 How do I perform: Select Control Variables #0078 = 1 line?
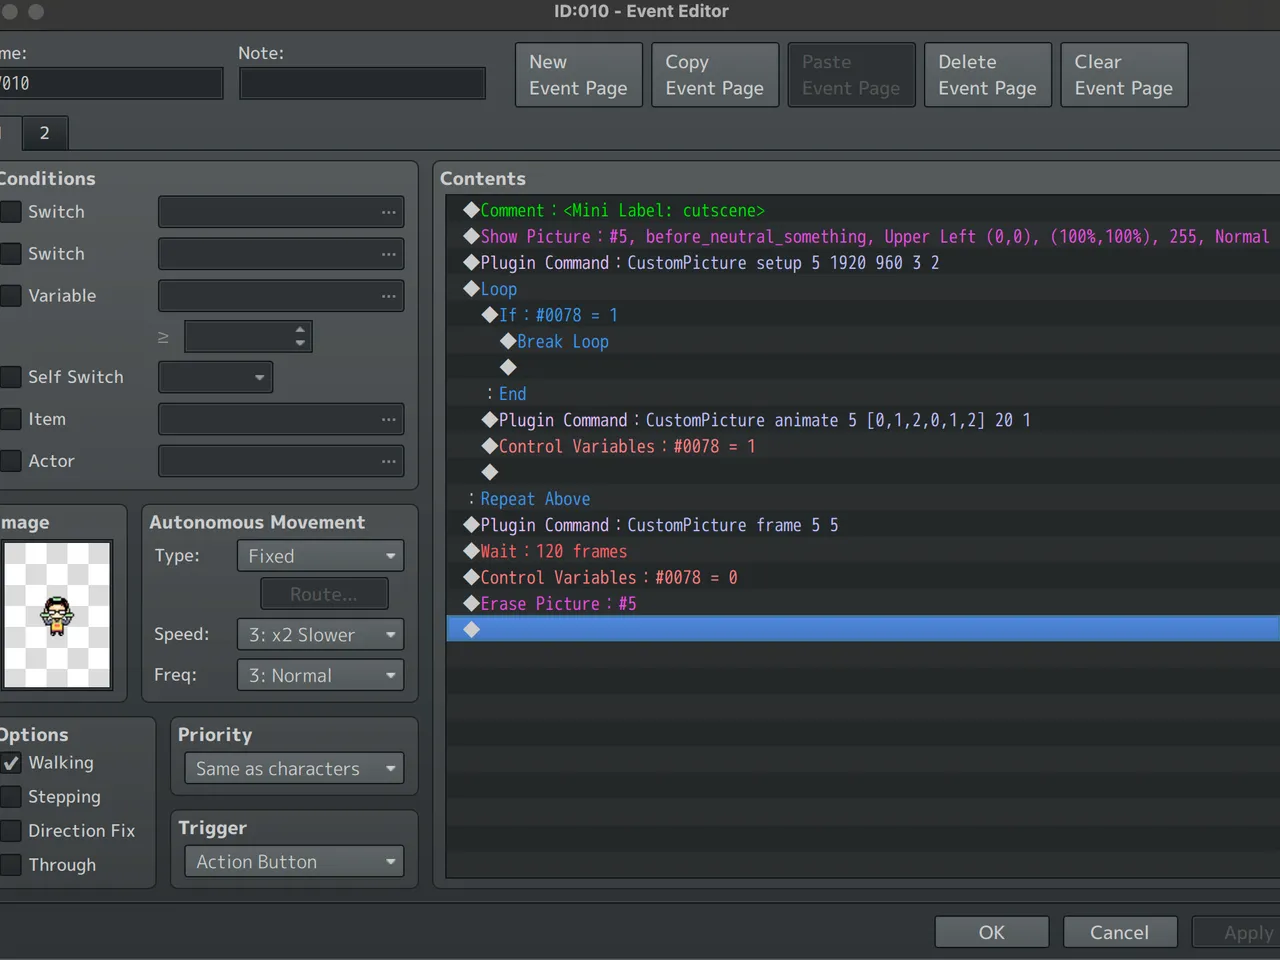click(863, 446)
